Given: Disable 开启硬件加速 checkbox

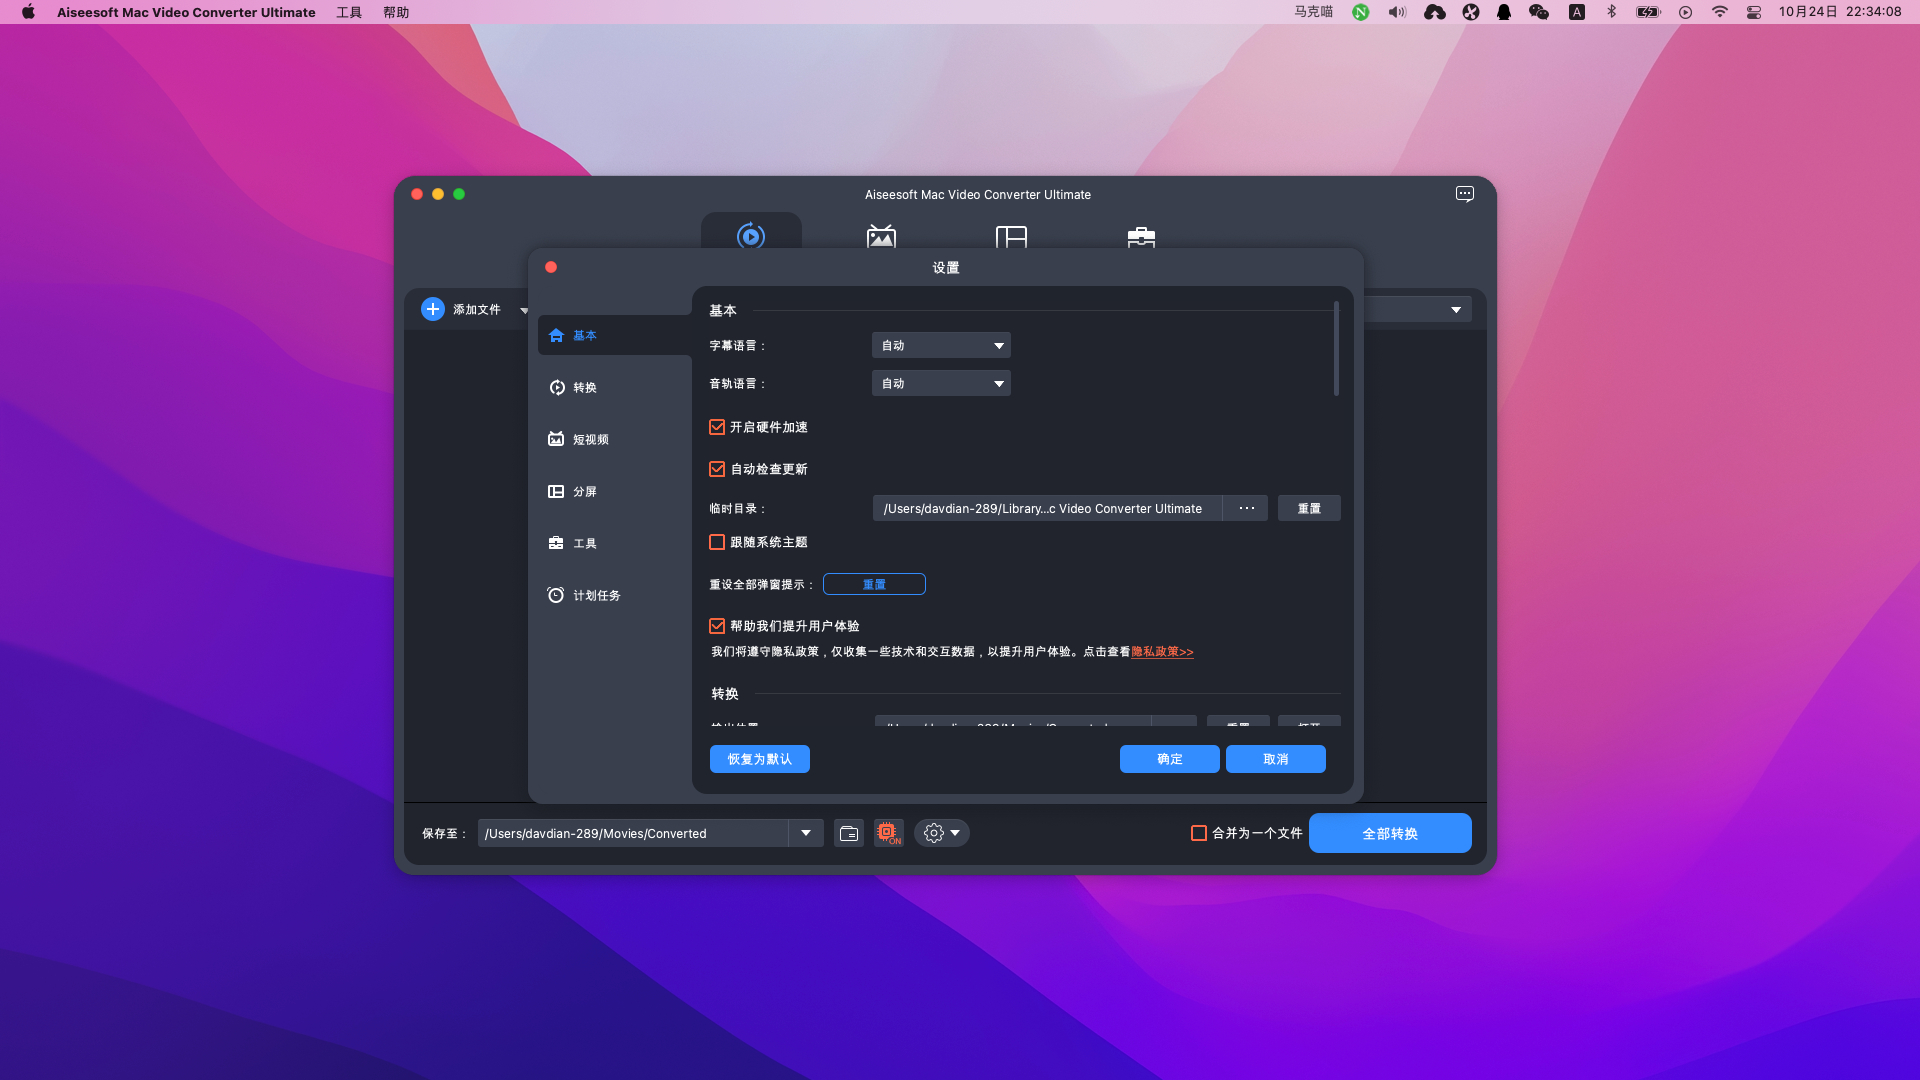Looking at the screenshot, I should [717, 427].
